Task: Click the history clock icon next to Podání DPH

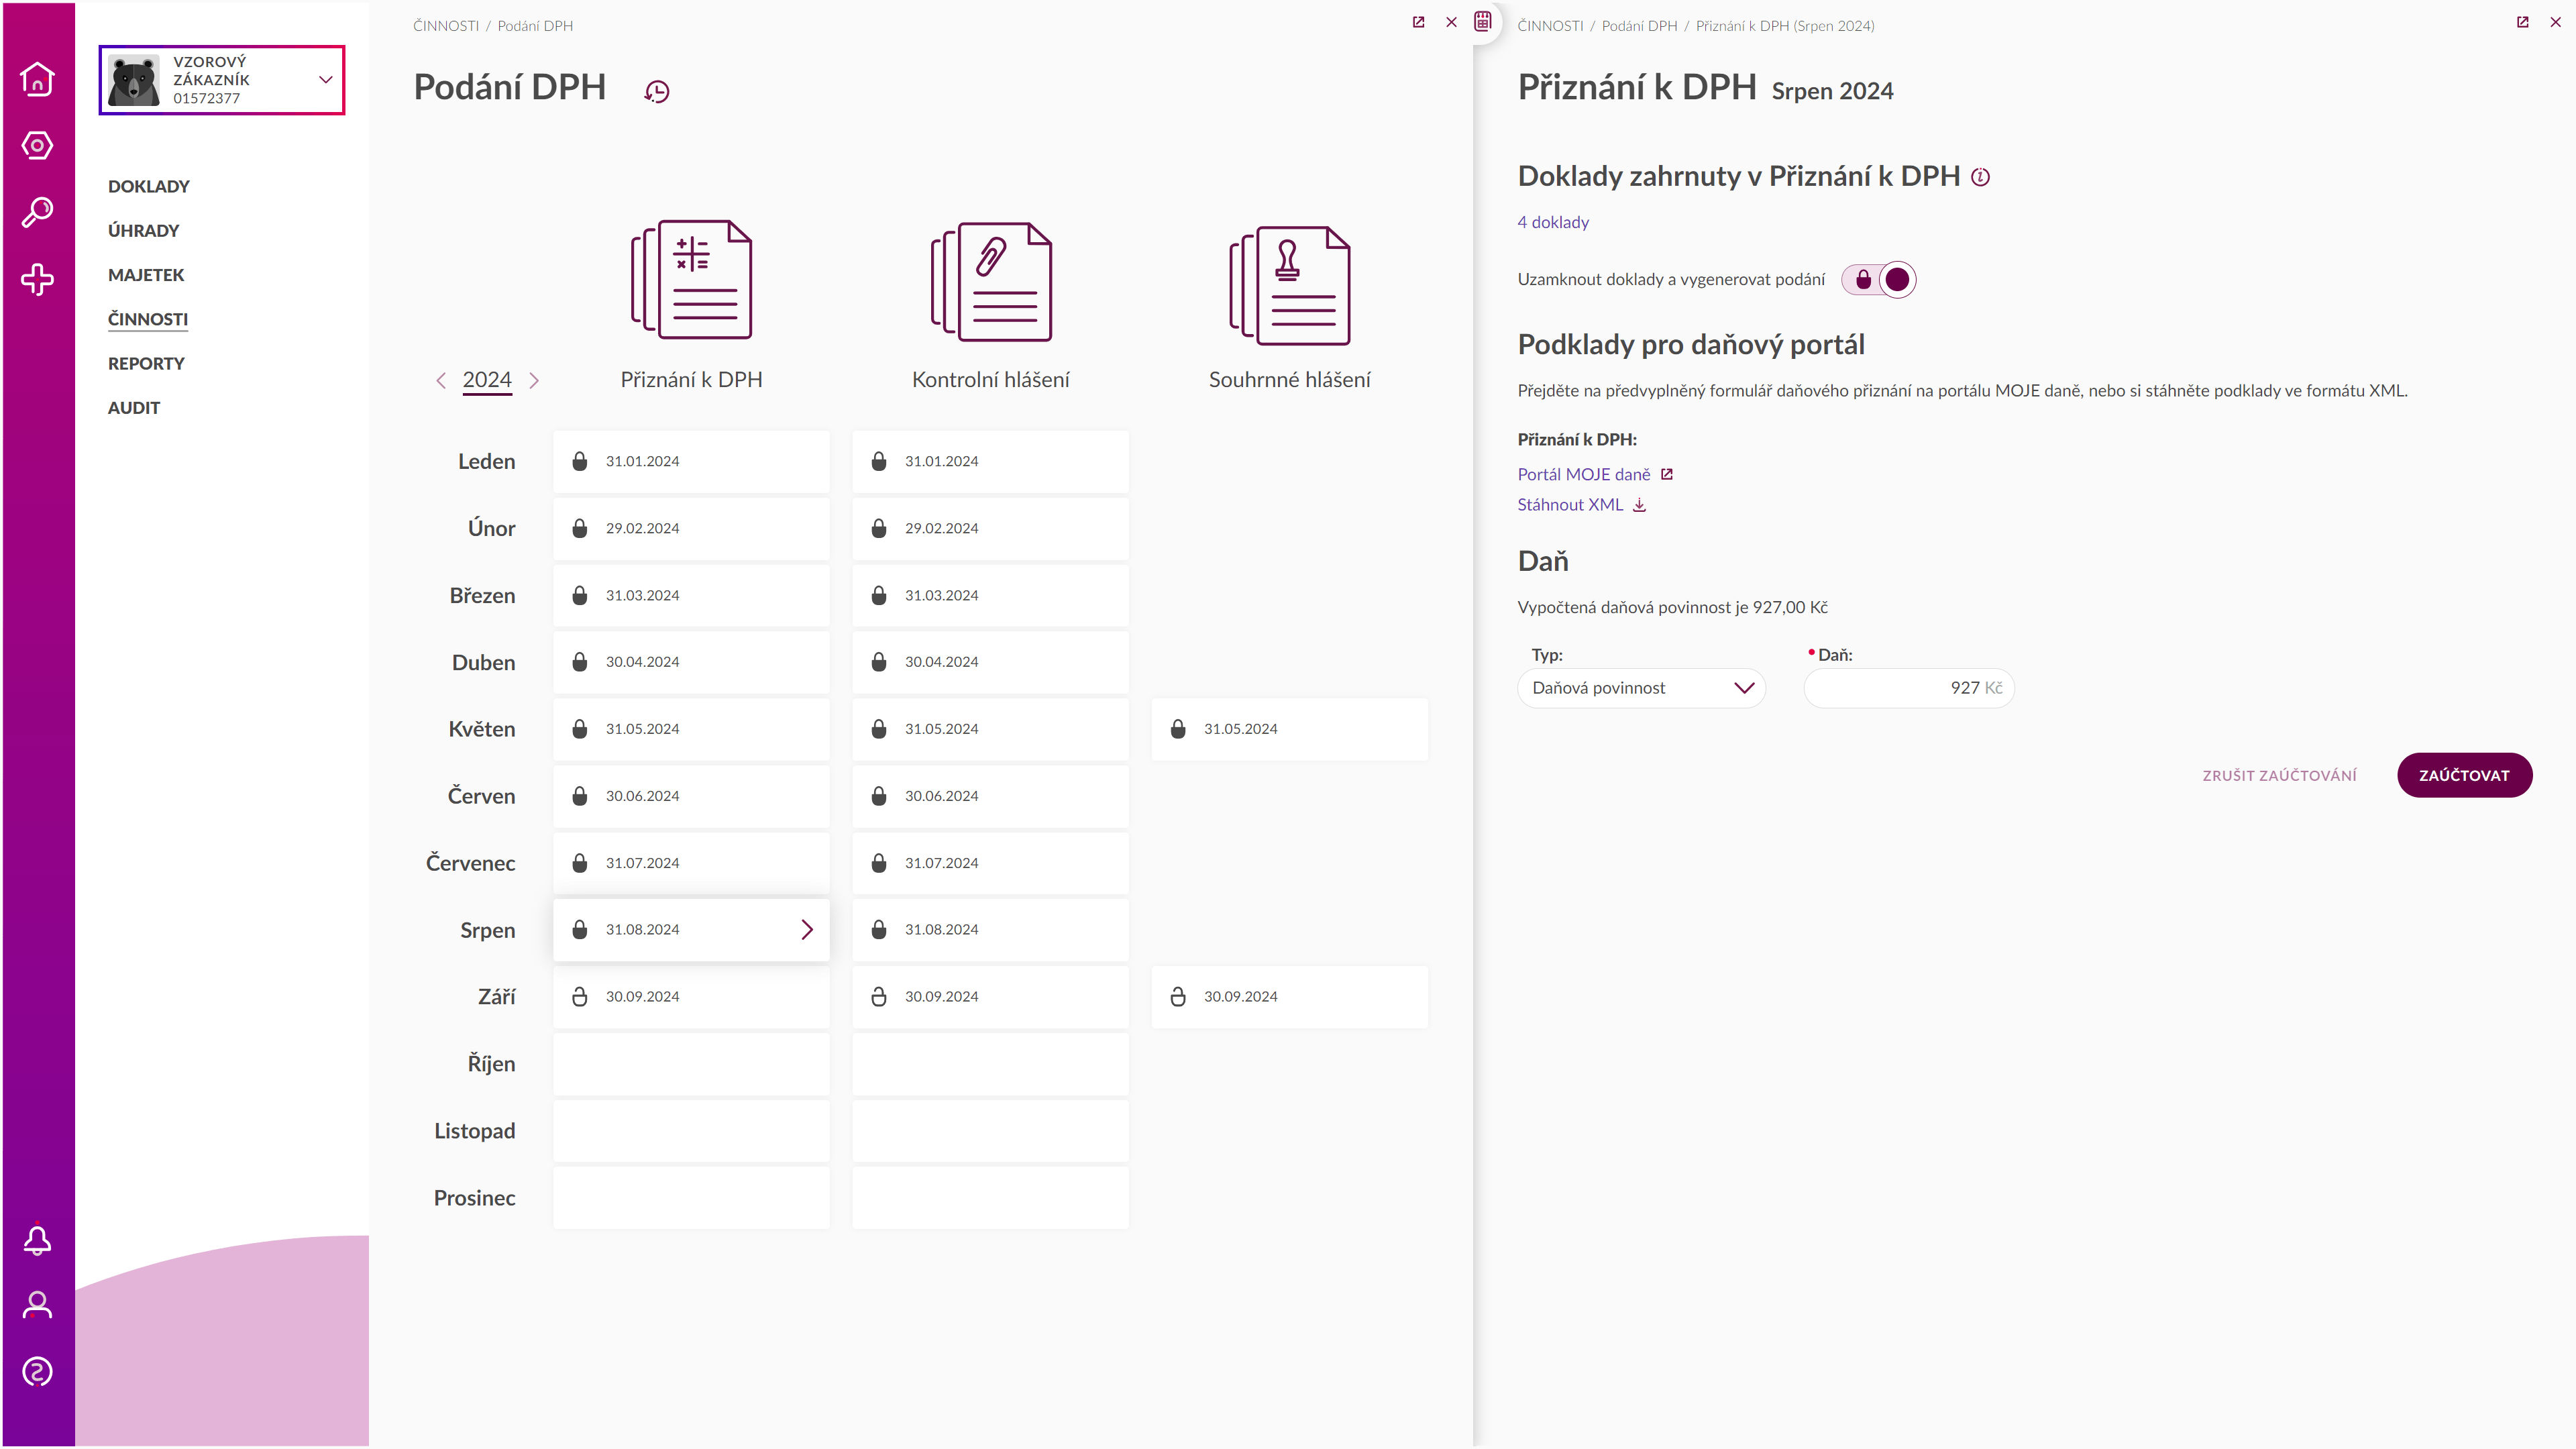Action: click(657, 92)
